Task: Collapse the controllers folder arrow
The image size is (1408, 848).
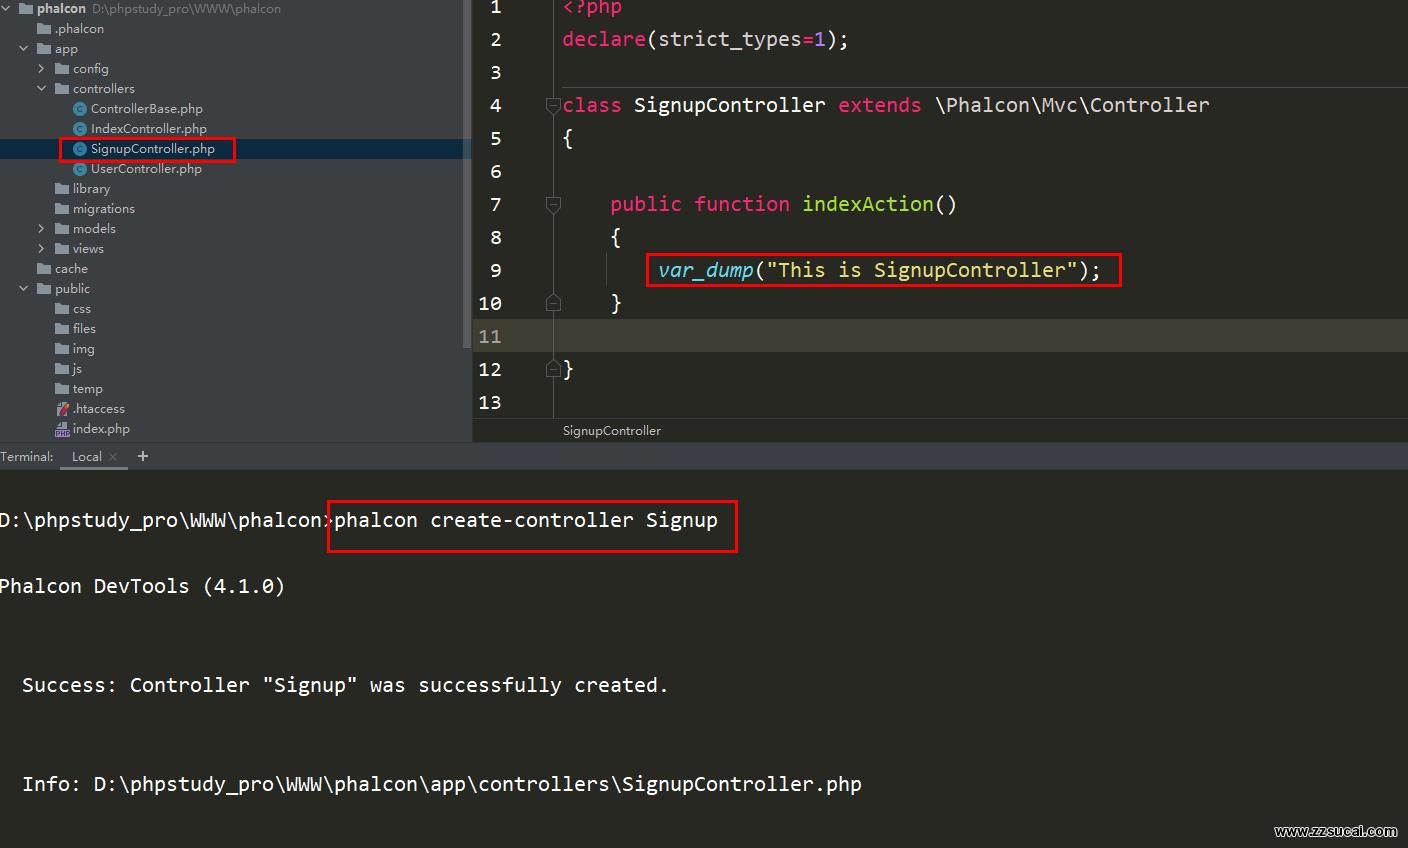Action: (x=42, y=88)
